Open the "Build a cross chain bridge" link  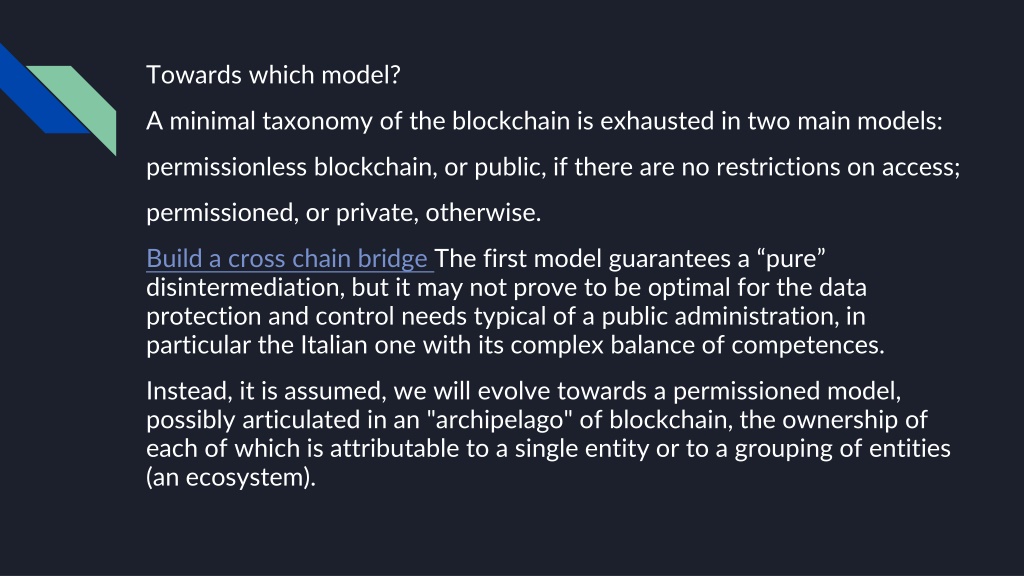(x=287, y=259)
